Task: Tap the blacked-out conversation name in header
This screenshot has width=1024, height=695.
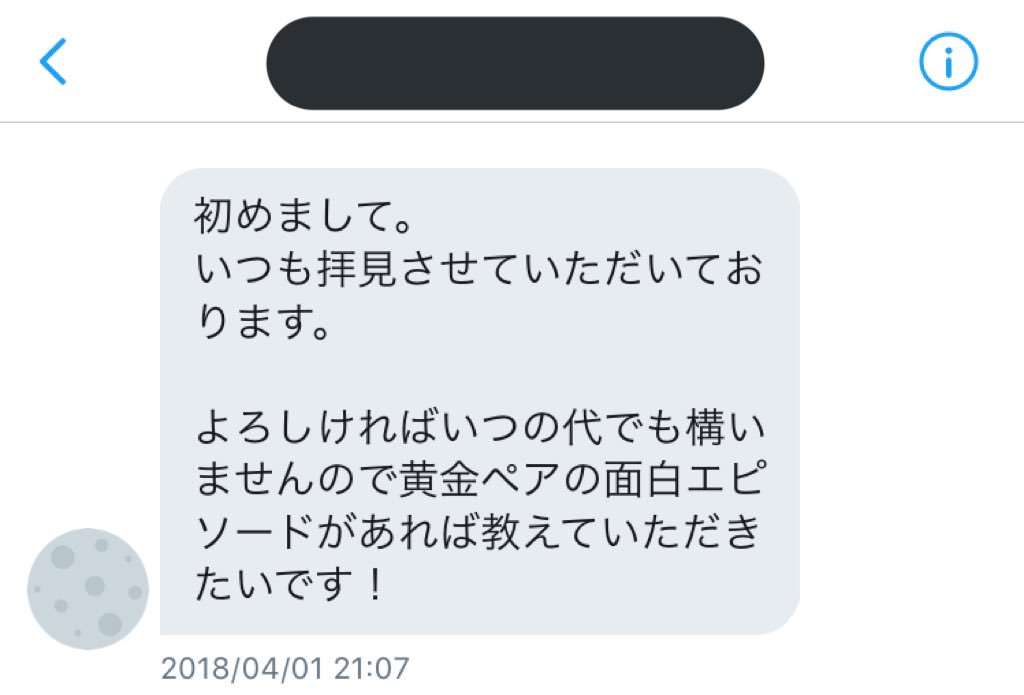Action: 515,63
